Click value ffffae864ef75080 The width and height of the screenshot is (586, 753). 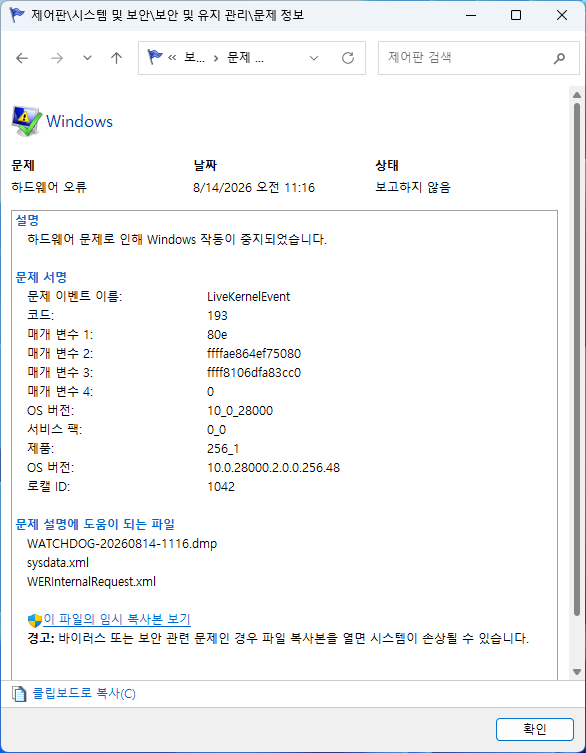254,354
